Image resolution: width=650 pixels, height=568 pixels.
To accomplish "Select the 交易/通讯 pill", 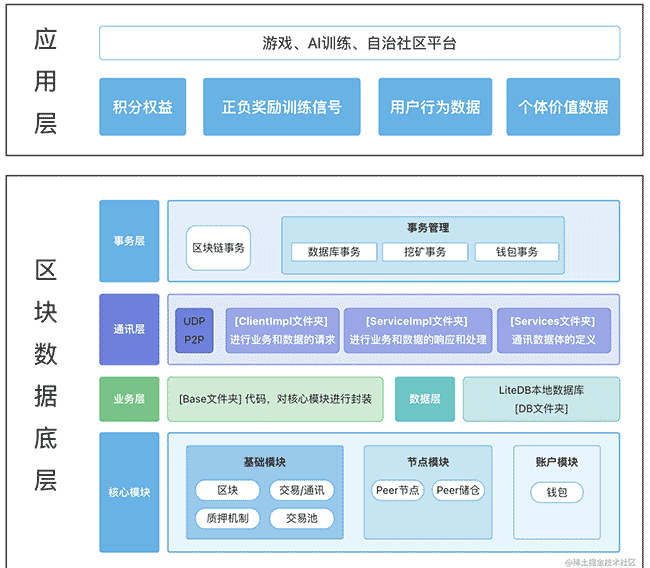I will (x=302, y=490).
